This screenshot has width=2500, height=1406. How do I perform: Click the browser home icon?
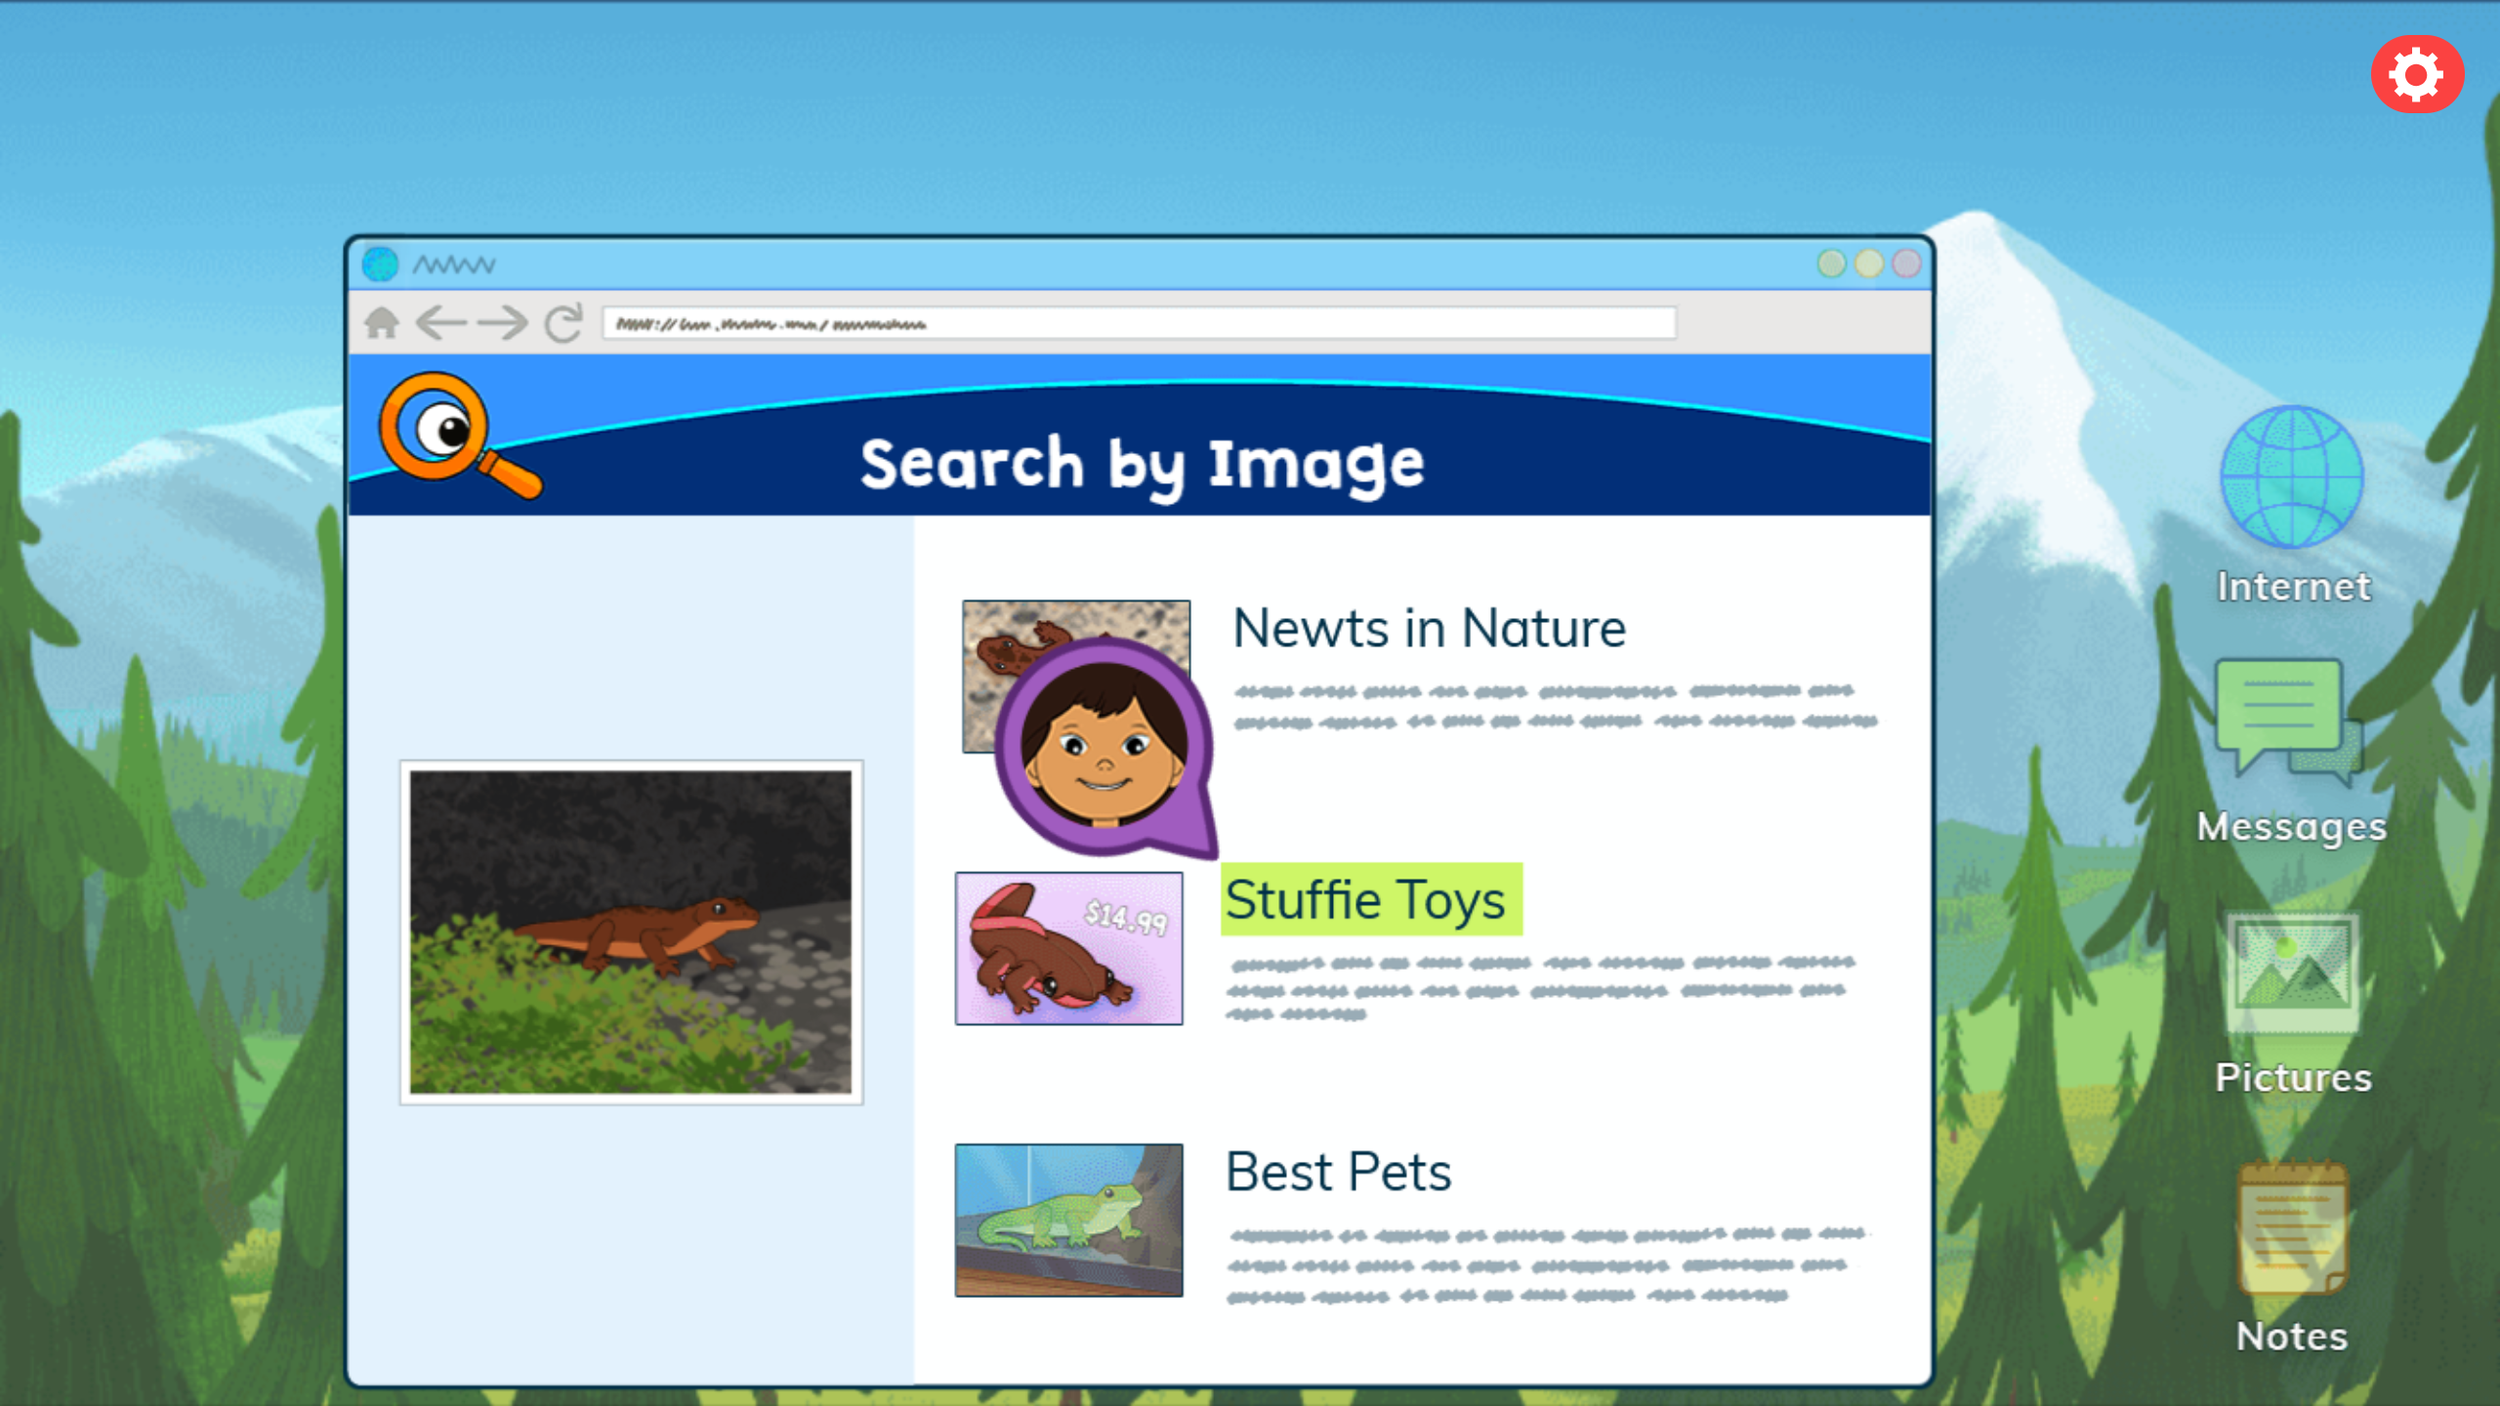(381, 323)
